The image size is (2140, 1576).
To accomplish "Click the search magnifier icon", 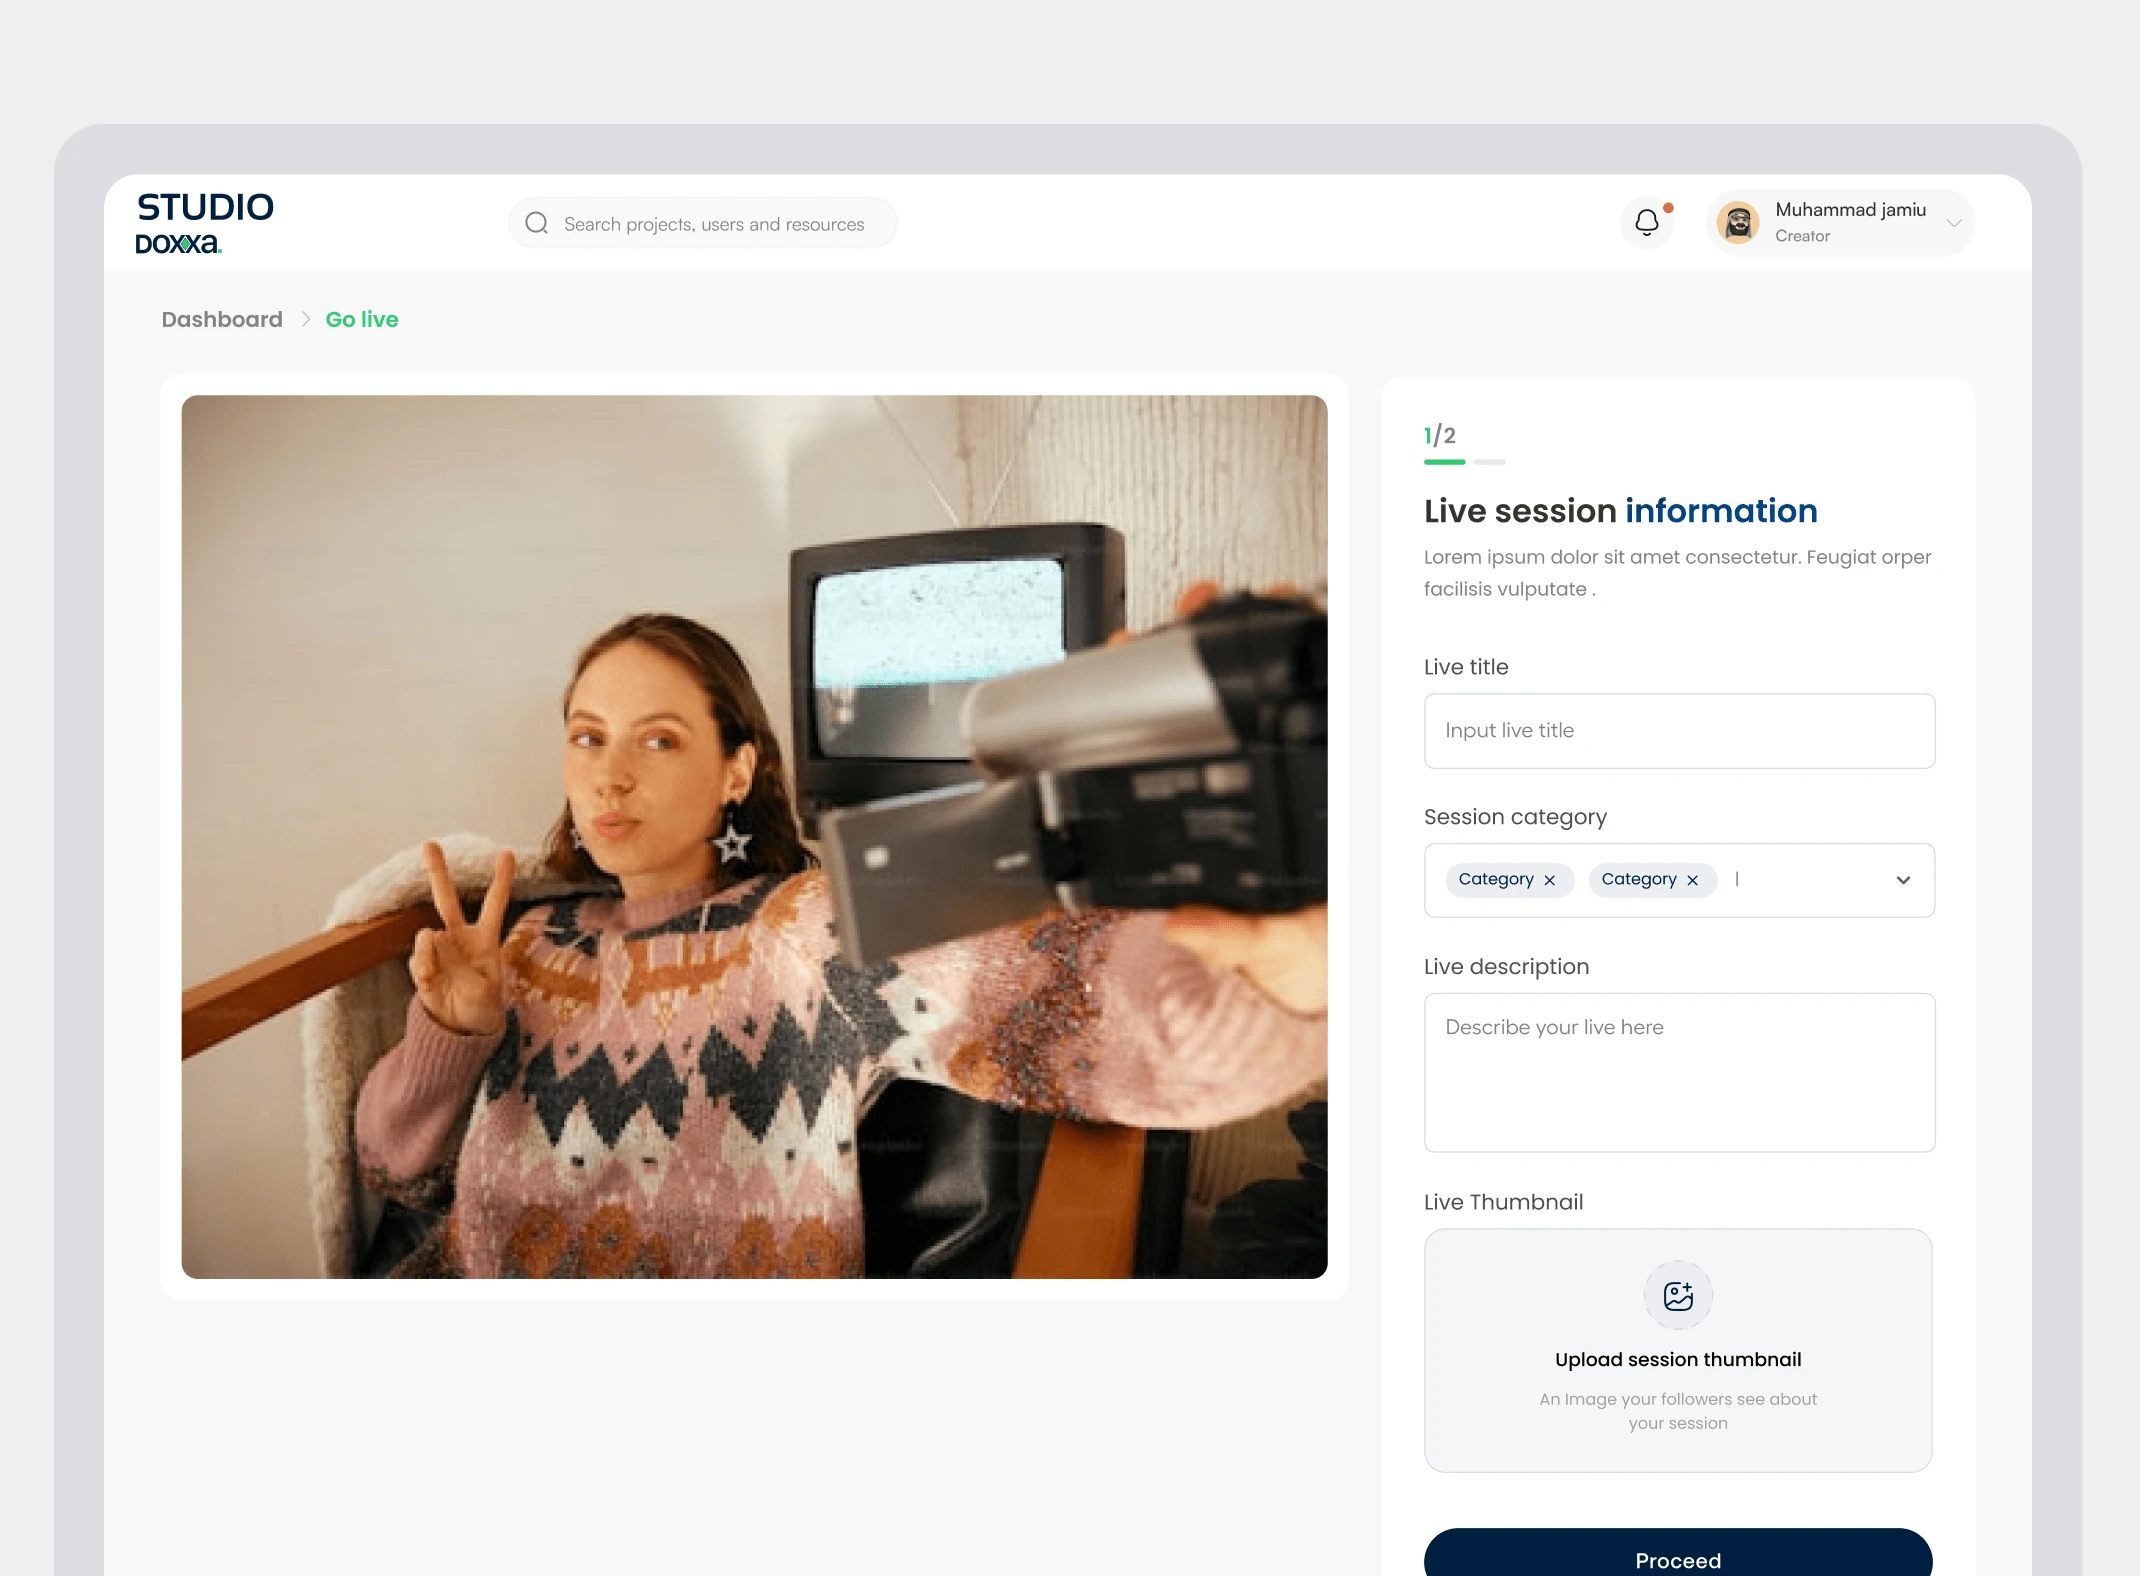I will [537, 223].
